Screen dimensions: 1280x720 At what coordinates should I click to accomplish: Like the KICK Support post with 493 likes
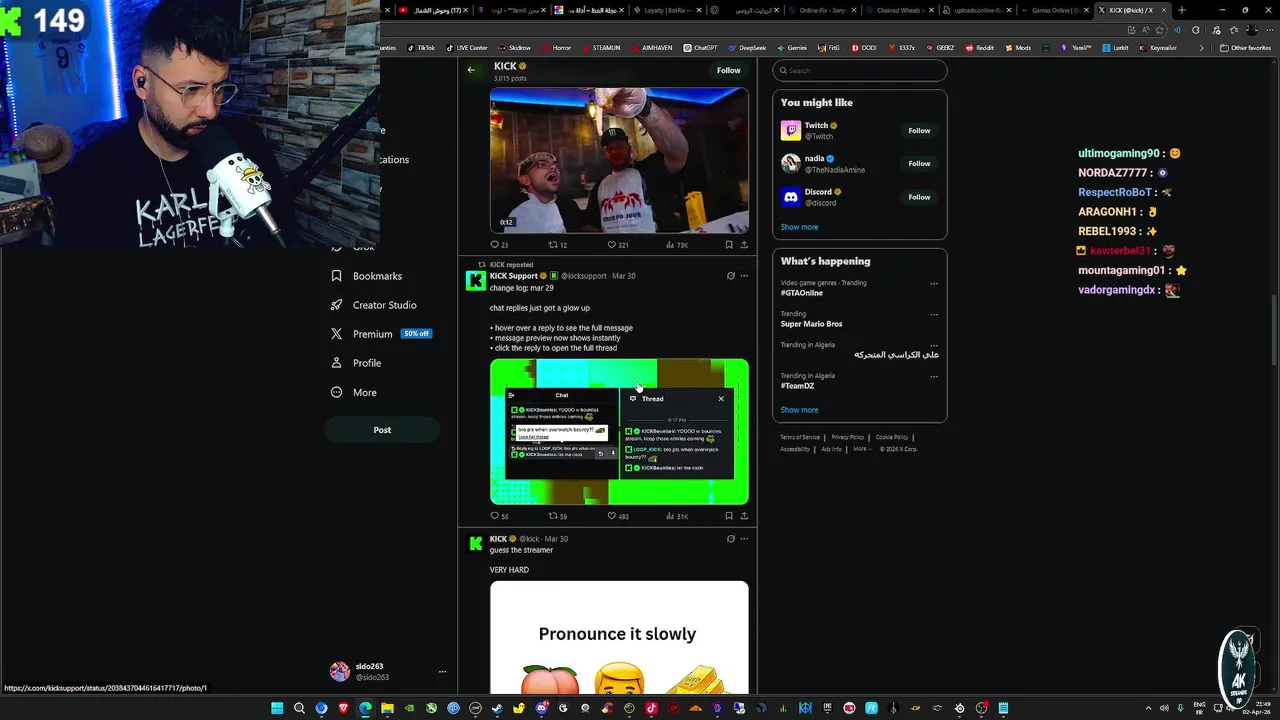618,516
